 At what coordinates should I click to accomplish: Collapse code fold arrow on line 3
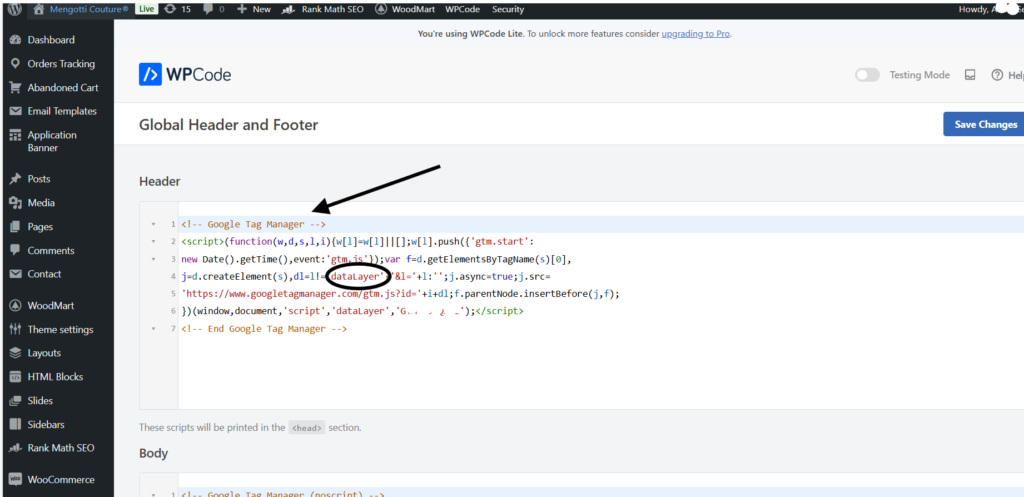click(x=153, y=259)
